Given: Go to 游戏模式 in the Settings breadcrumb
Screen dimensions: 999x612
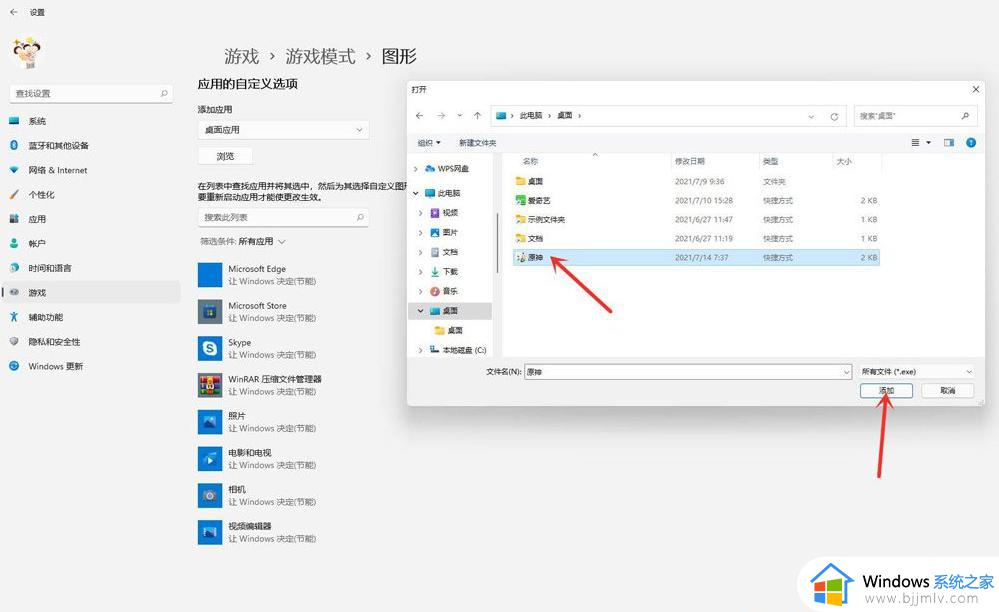Looking at the screenshot, I should tap(320, 57).
